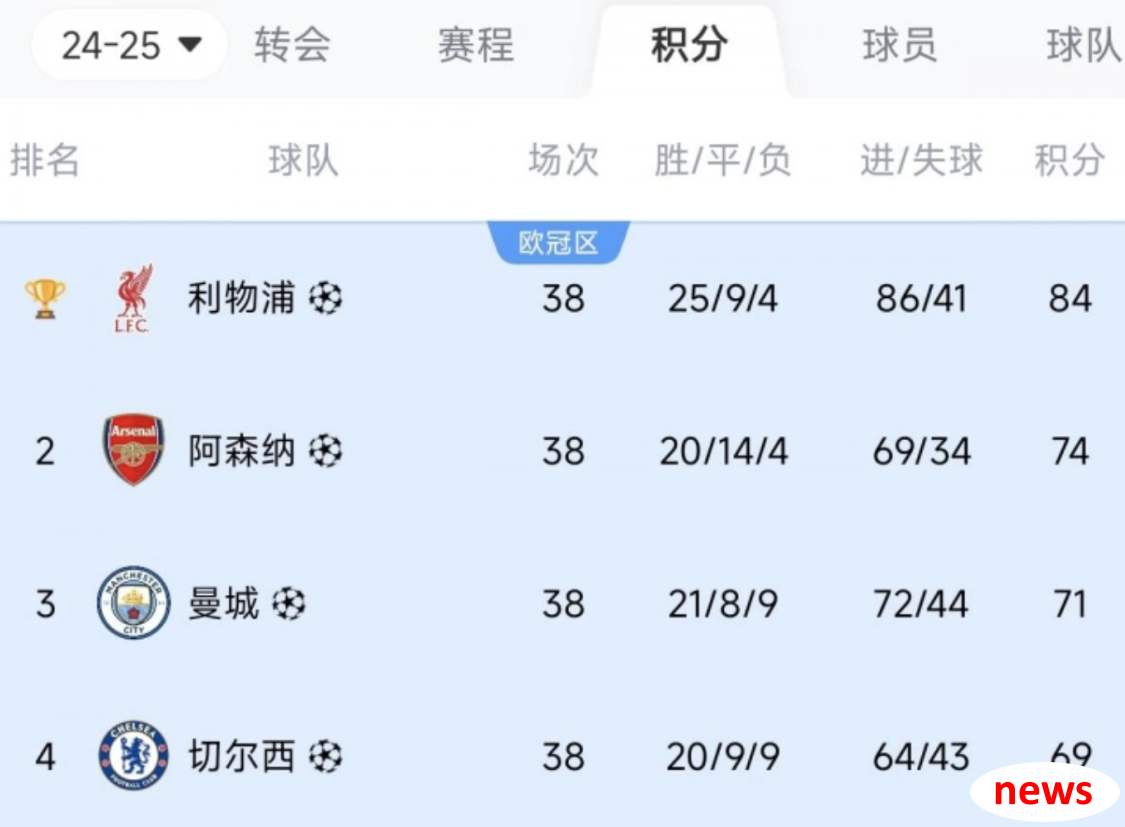
Task: Click the Chelsea club crest
Action: point(133,755)
